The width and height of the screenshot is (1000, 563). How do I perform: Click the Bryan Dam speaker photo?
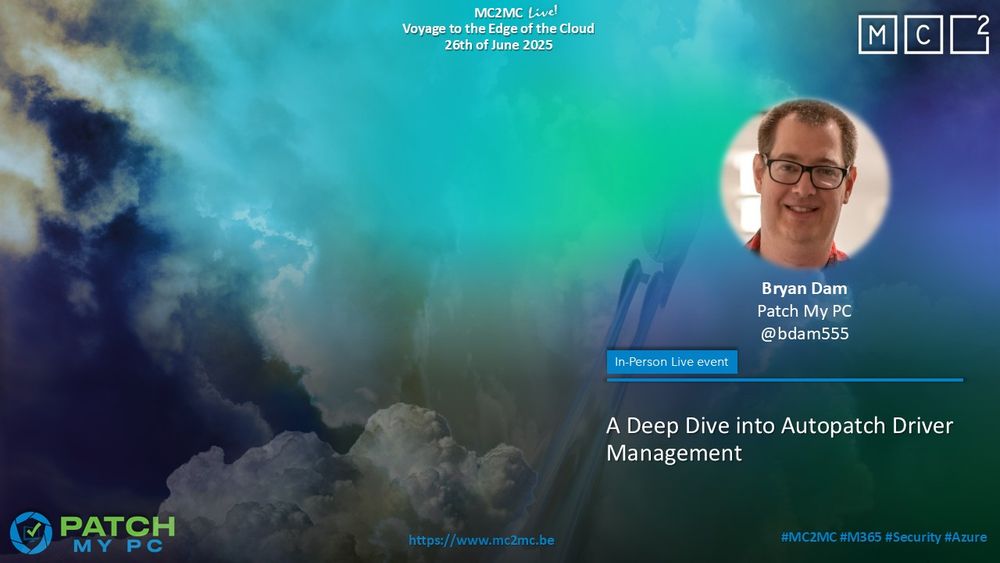coord(805,183)
